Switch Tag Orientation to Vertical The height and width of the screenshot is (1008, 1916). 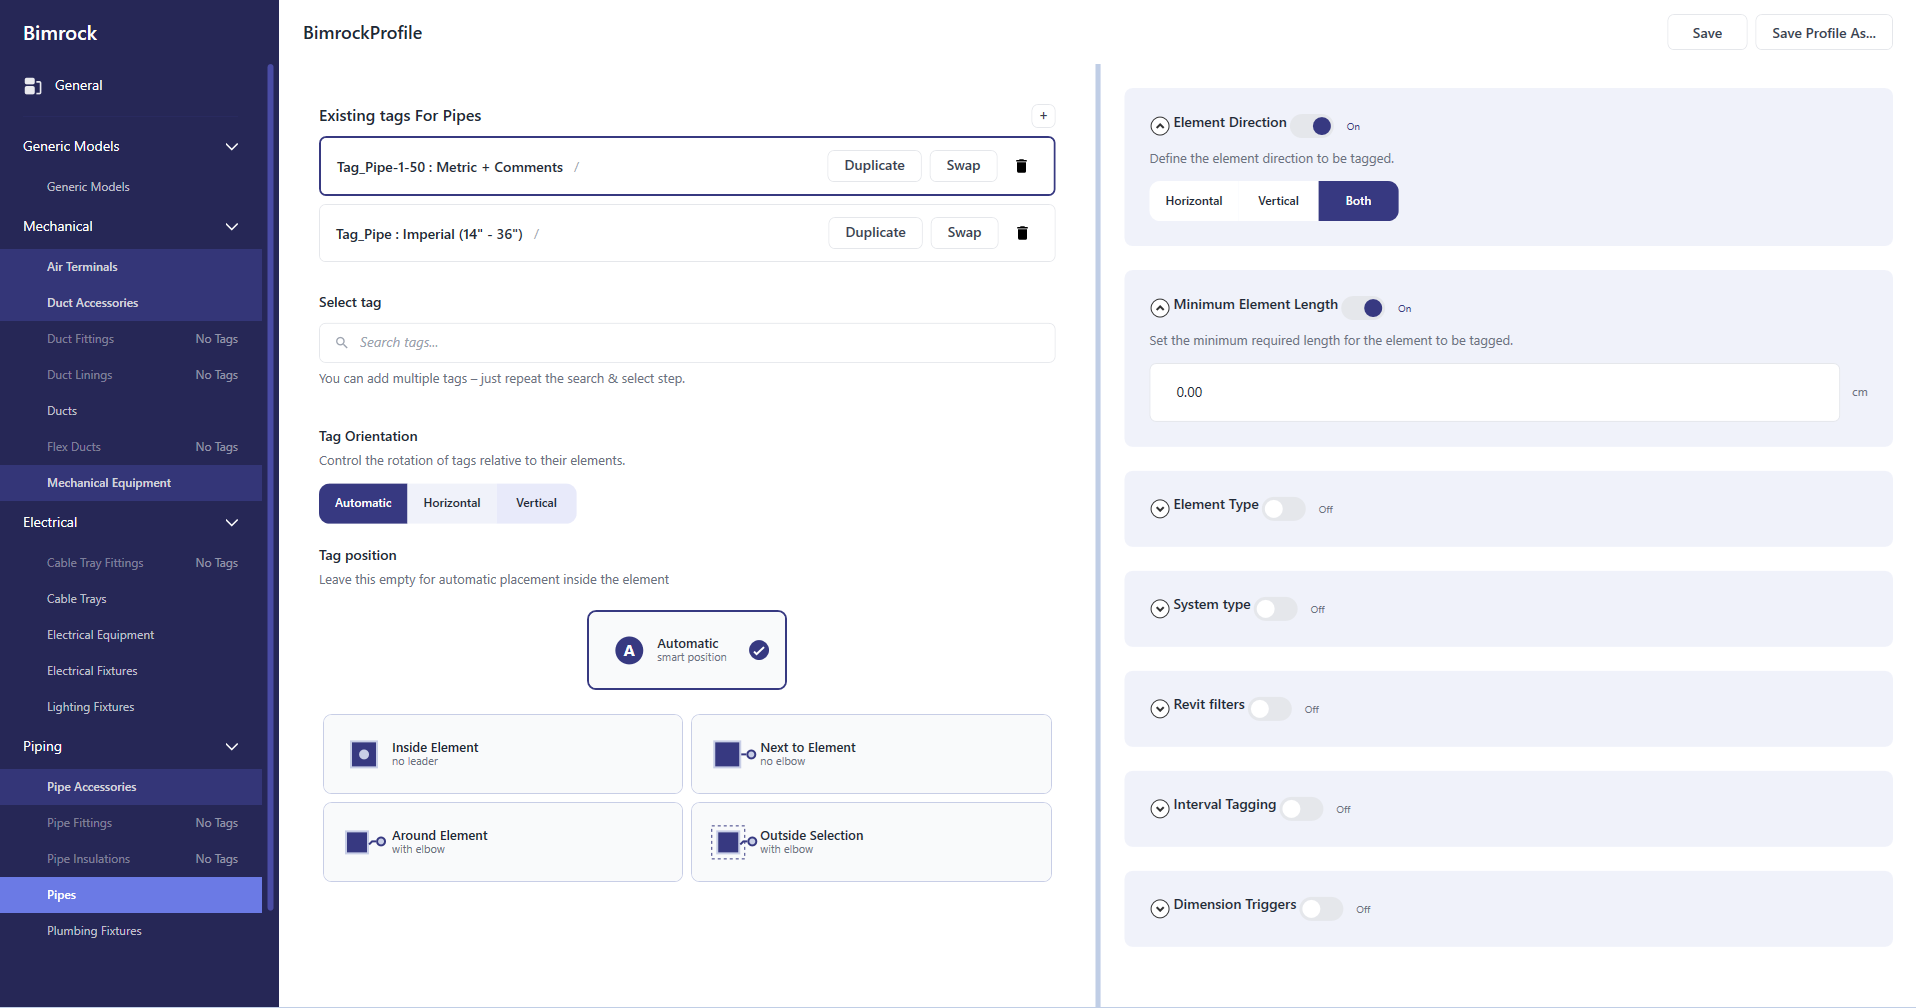536,503
